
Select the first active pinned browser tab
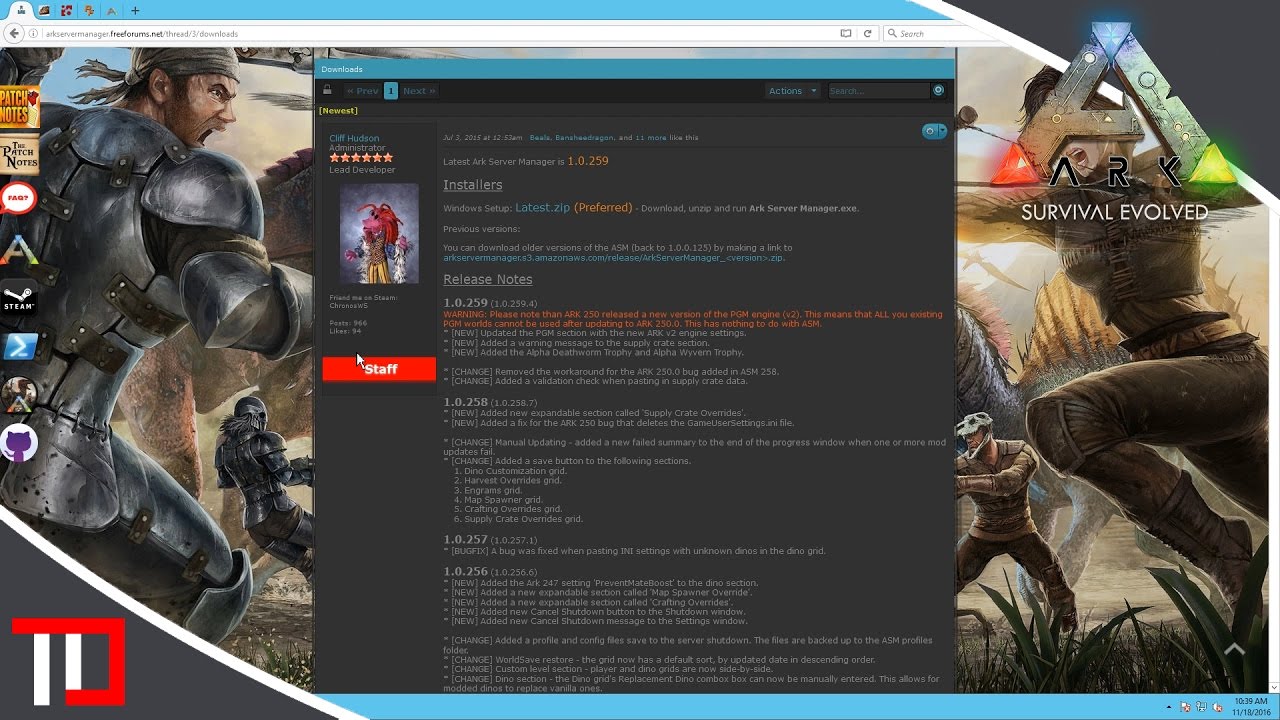(21, 11)
